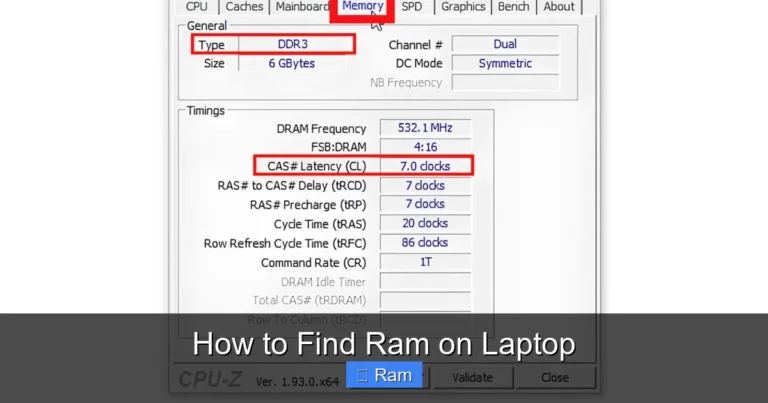Click the Row Refresh Cycle Time (tRFC) label
This screenshot has width=768, height=403.
pos(285,243)
